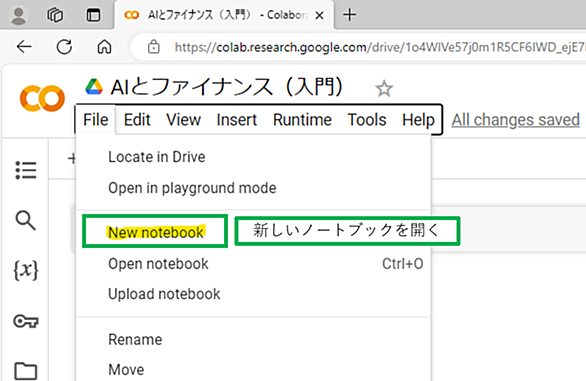Open the table of contents sidebar

pos(26,170)
